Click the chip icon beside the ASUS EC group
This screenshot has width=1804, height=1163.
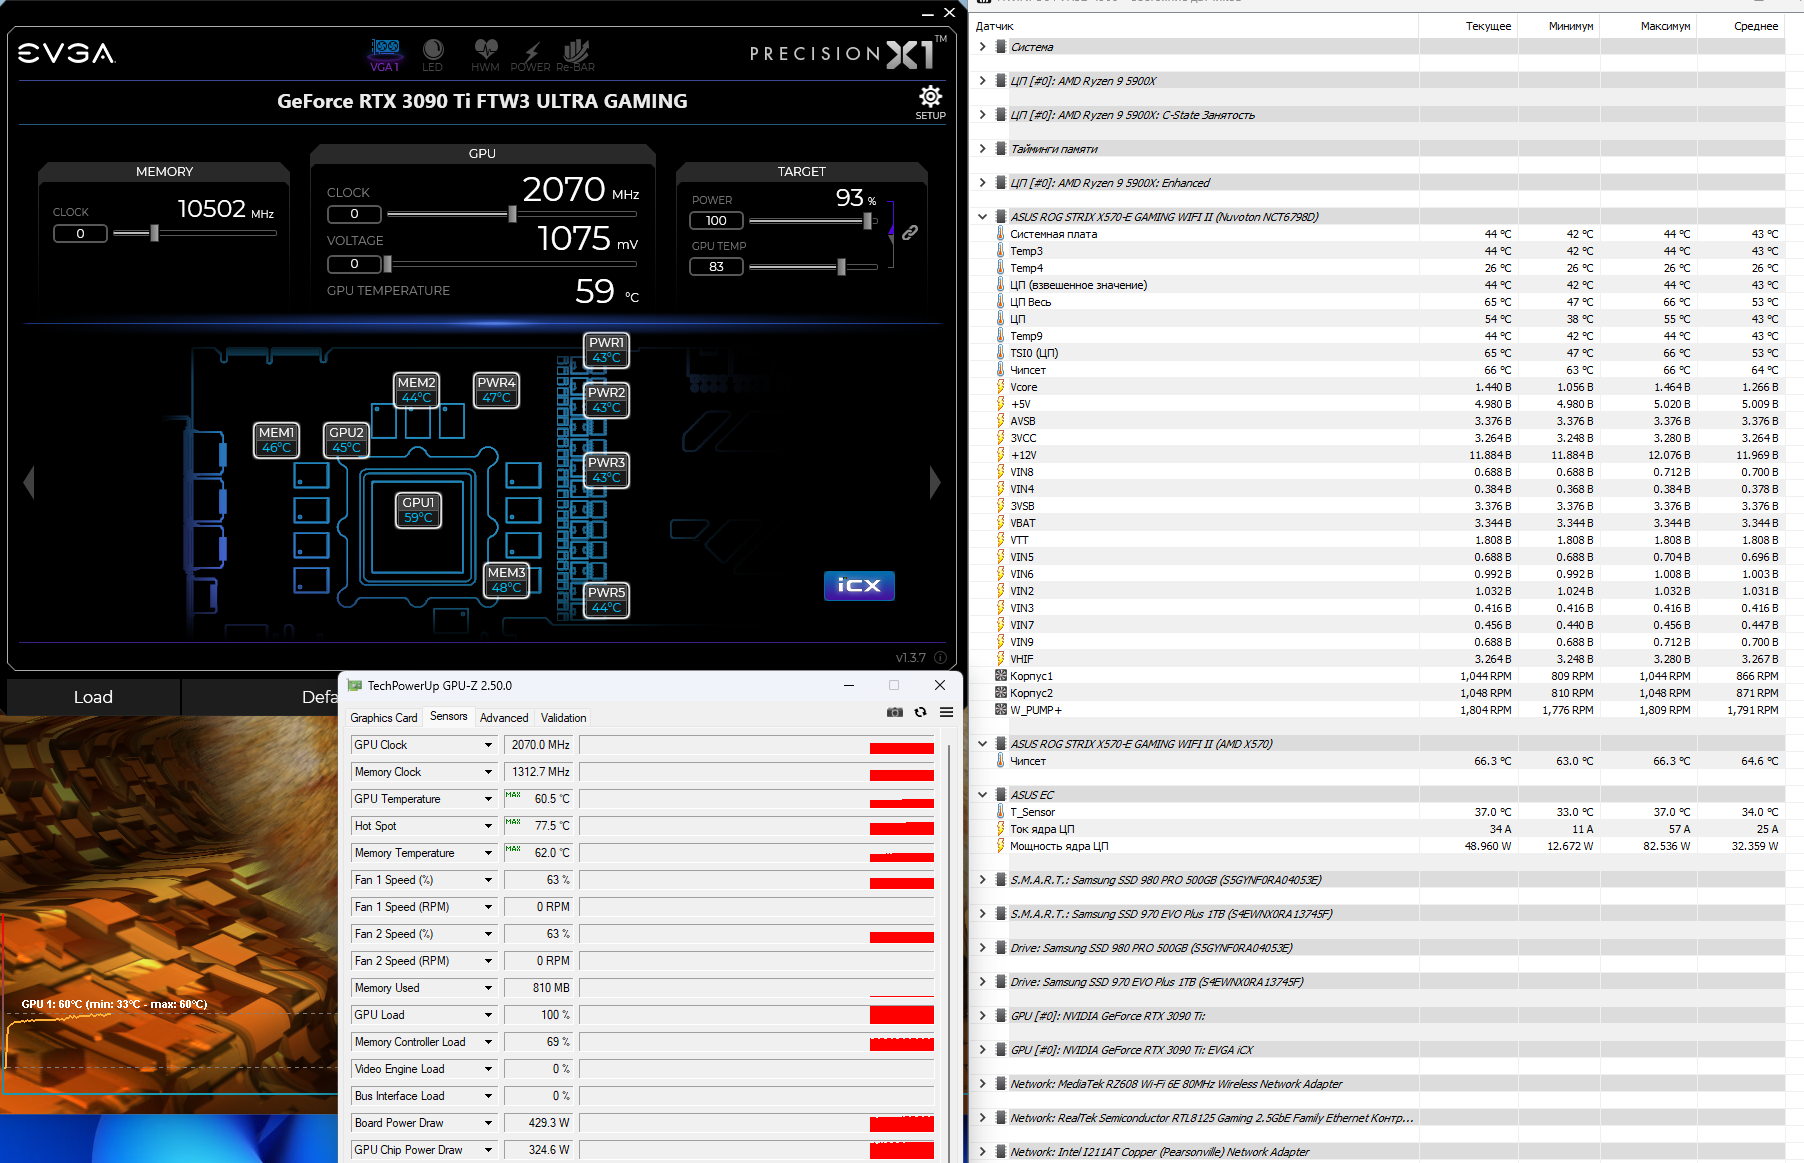(x=1001, y=795)
